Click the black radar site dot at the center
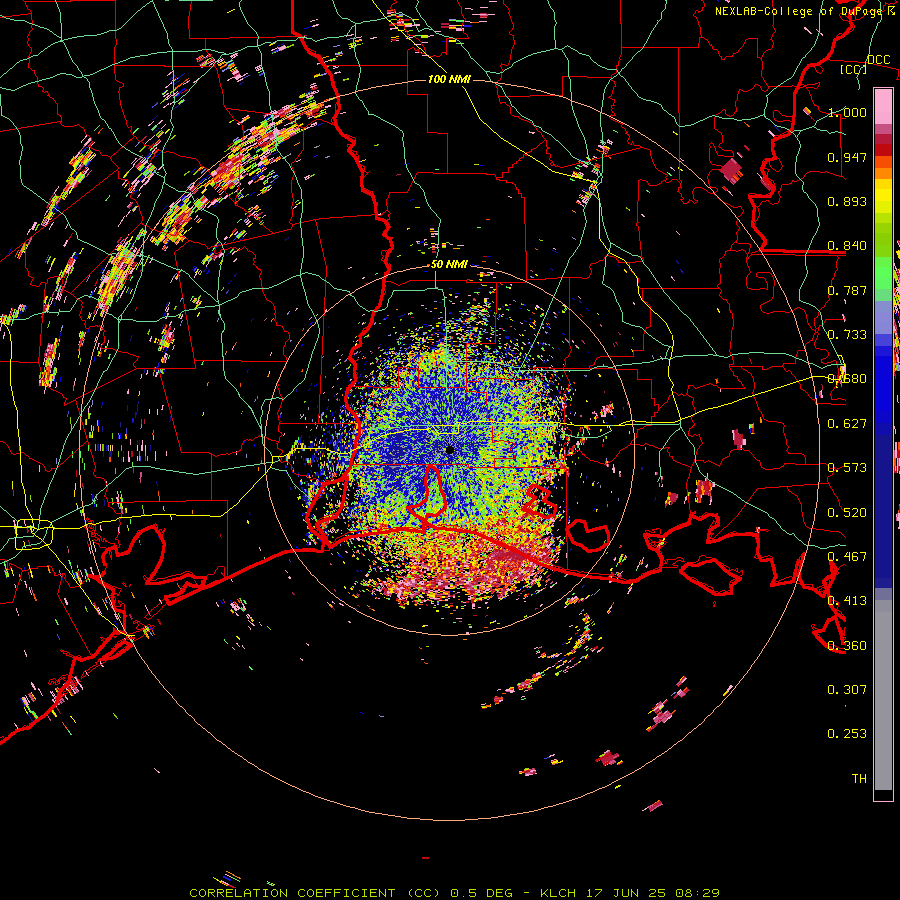900x900 pixels. [x=449, y=449]
